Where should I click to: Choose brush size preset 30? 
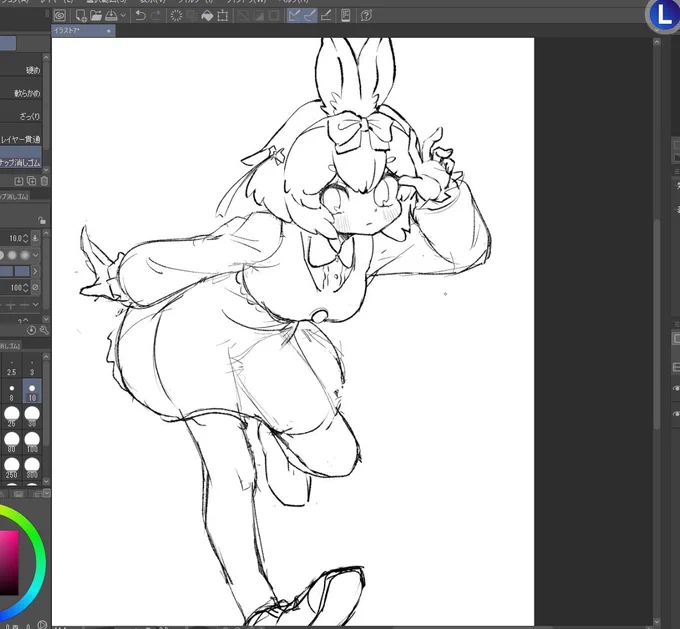32,417
